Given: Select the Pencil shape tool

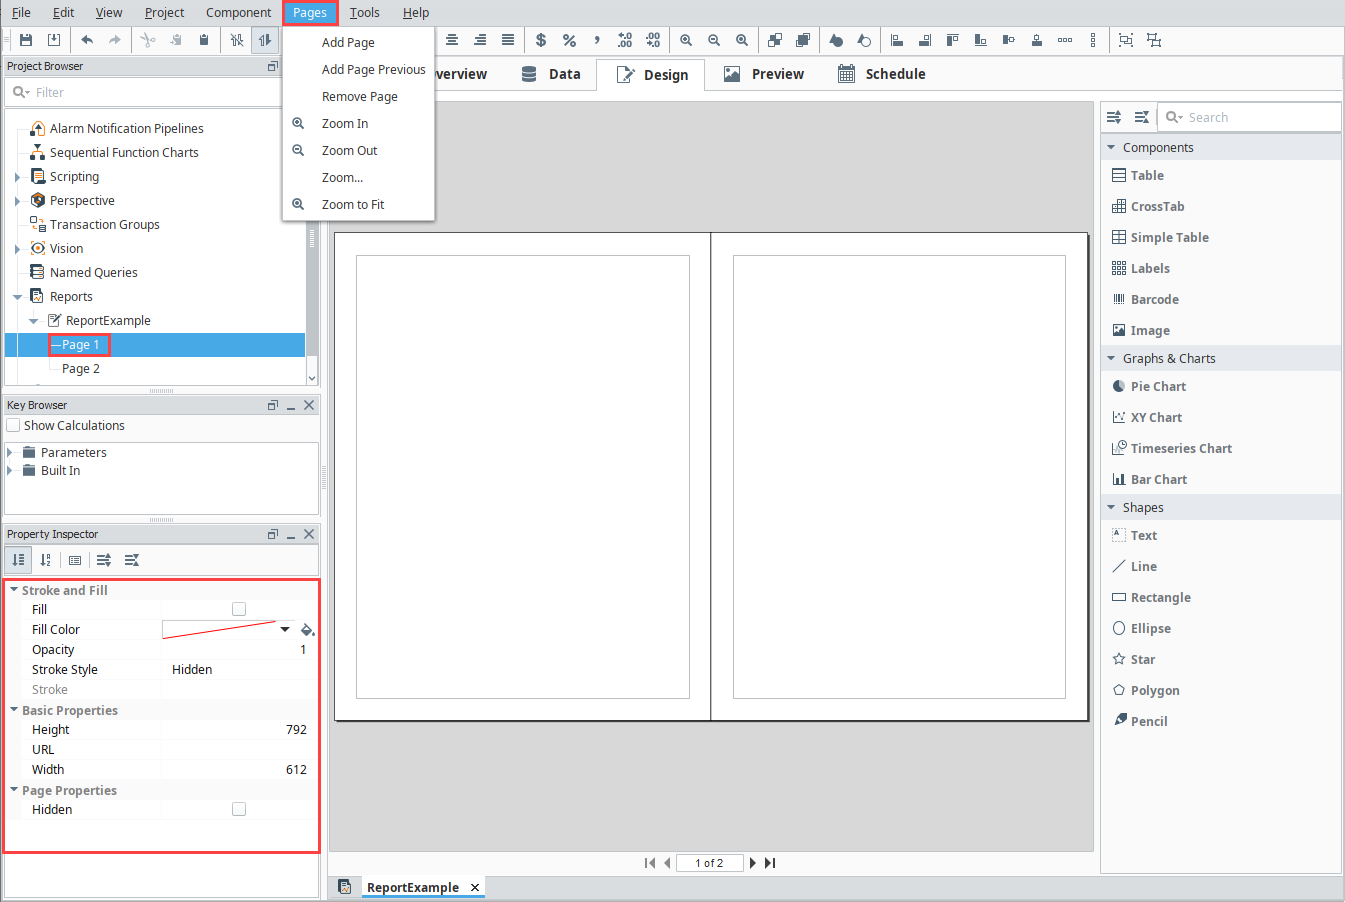Looking at the screenshot, I should click(x=1140, y=721).
